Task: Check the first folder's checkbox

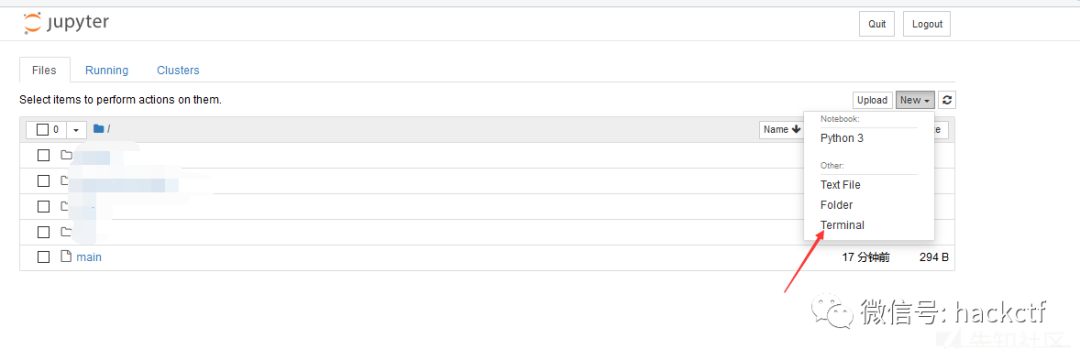Action: pos(43,155)
